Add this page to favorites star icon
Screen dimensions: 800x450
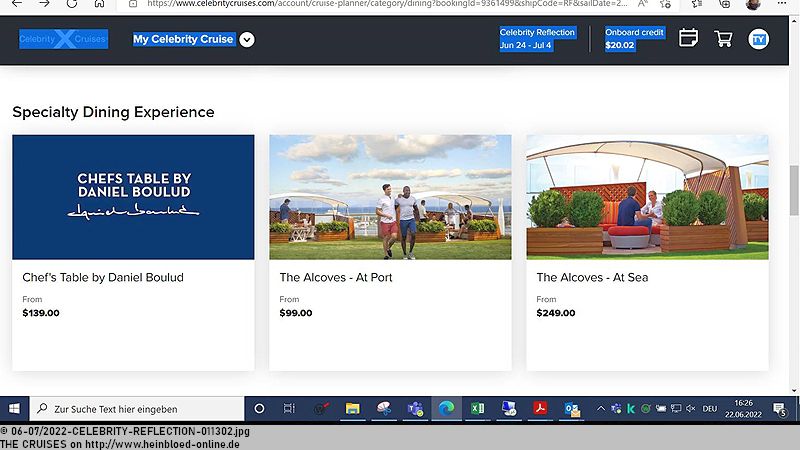666,4
